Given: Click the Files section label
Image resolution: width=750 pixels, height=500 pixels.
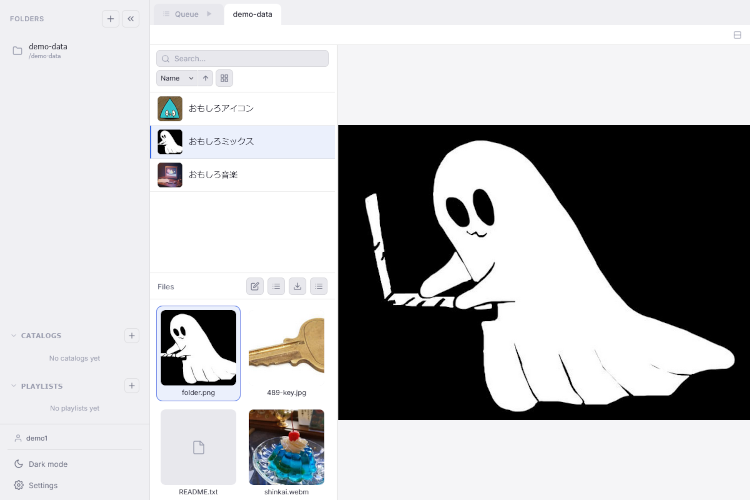Looking at the screenshot, I should tap(165, 287).
